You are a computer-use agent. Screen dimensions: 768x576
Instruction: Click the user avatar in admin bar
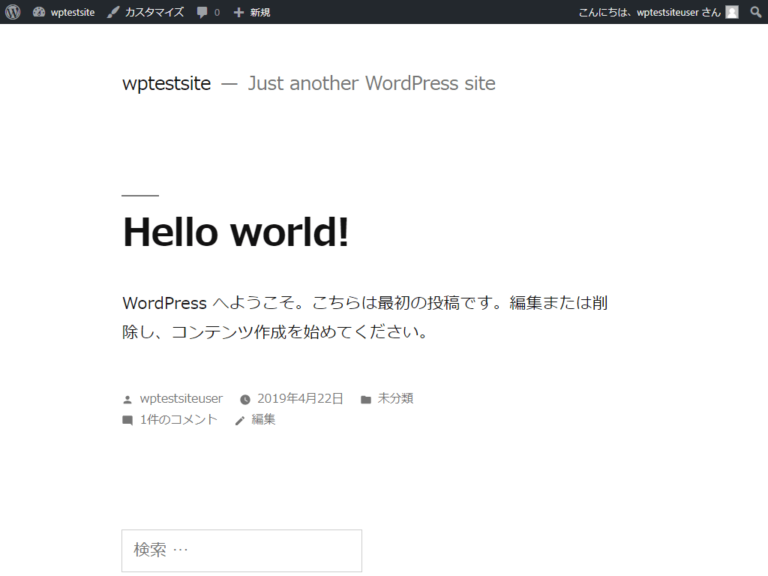tap(732, 12)
